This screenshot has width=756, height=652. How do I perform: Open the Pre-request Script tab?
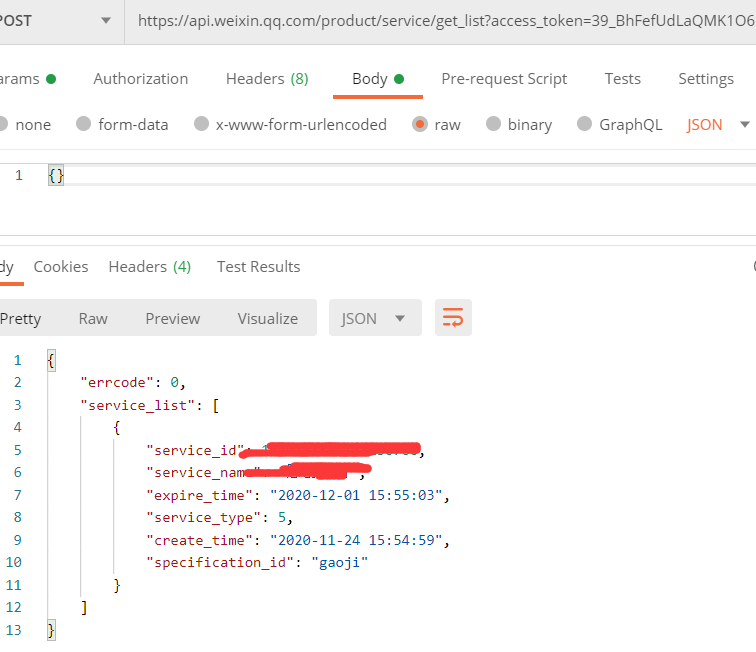click(x=504, y=79)
